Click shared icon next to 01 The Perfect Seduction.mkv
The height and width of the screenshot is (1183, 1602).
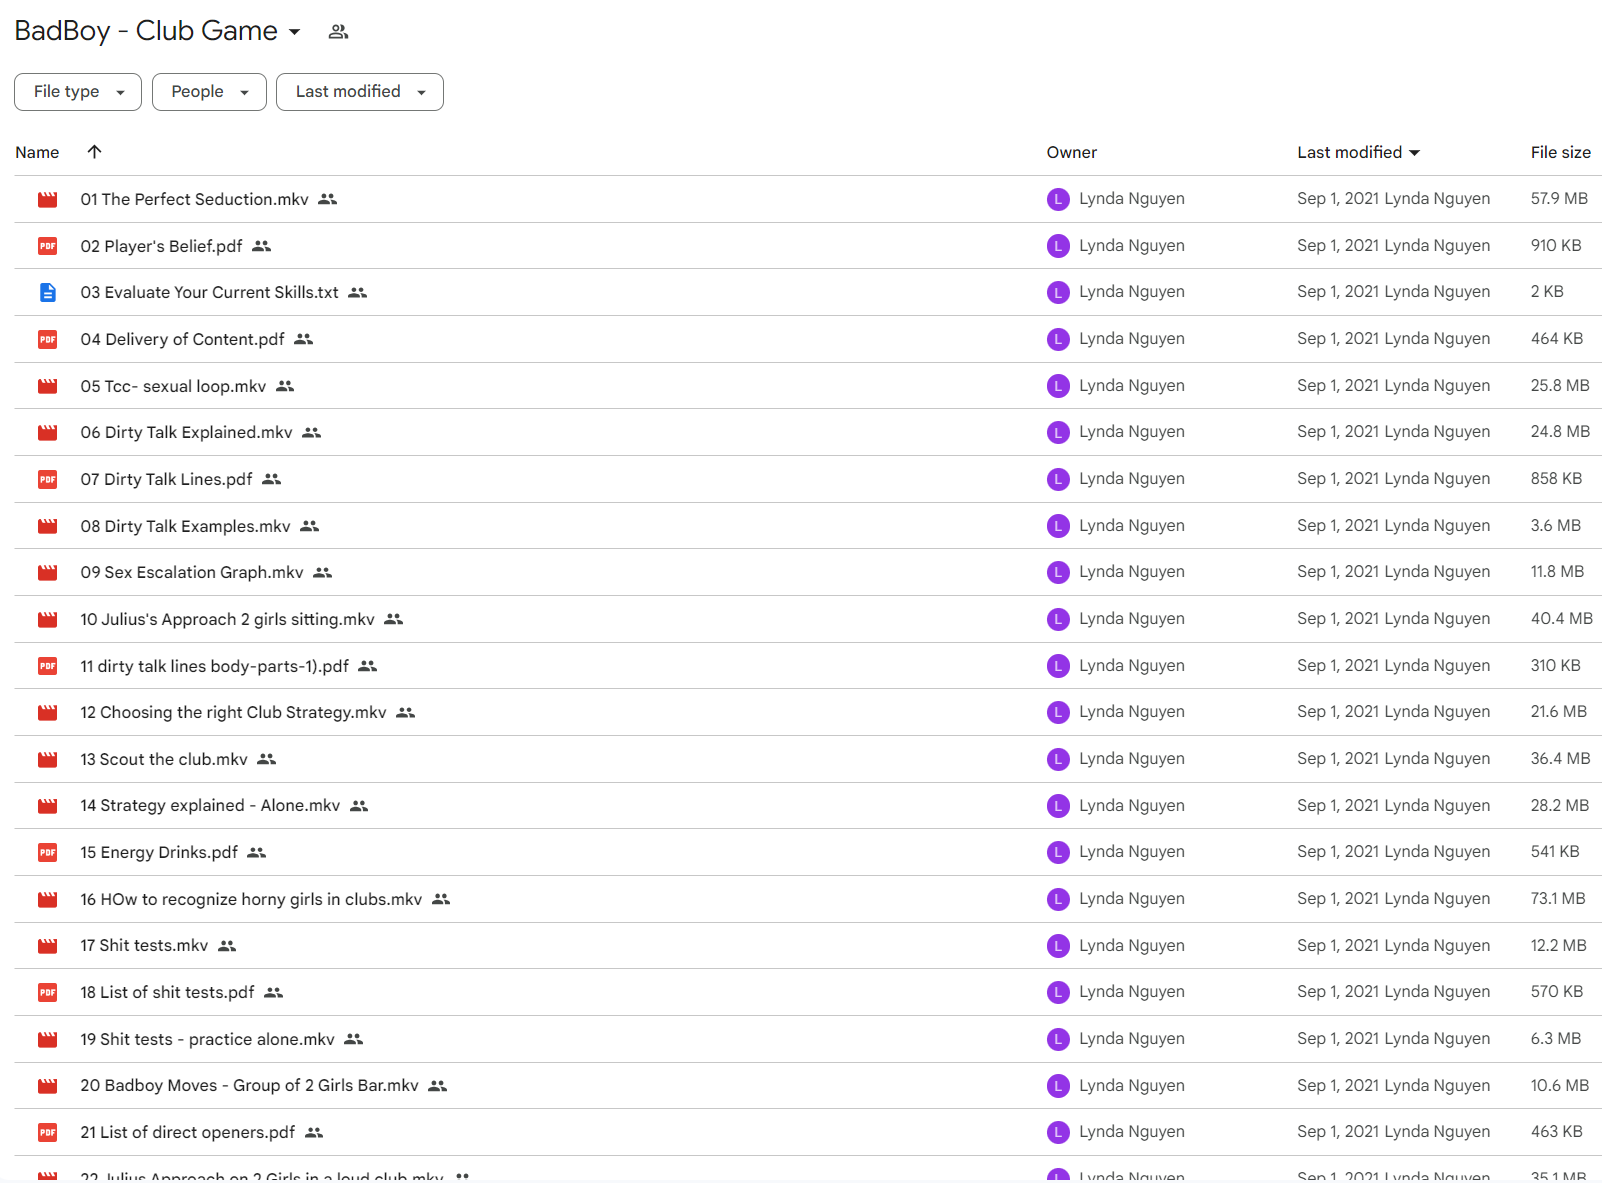[328, 199]
